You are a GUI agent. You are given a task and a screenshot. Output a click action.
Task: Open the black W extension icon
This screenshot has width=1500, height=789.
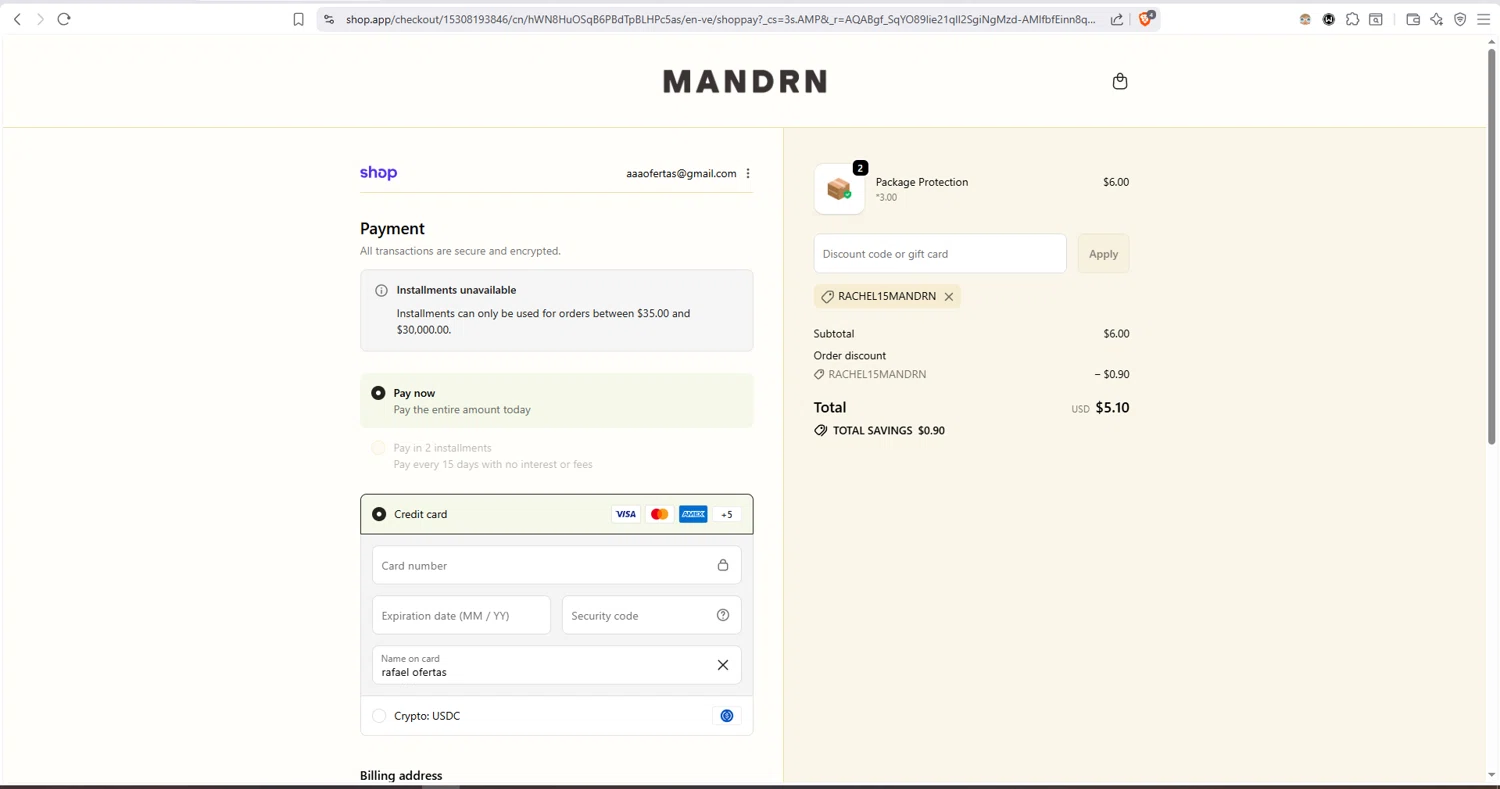[1329, 19]
